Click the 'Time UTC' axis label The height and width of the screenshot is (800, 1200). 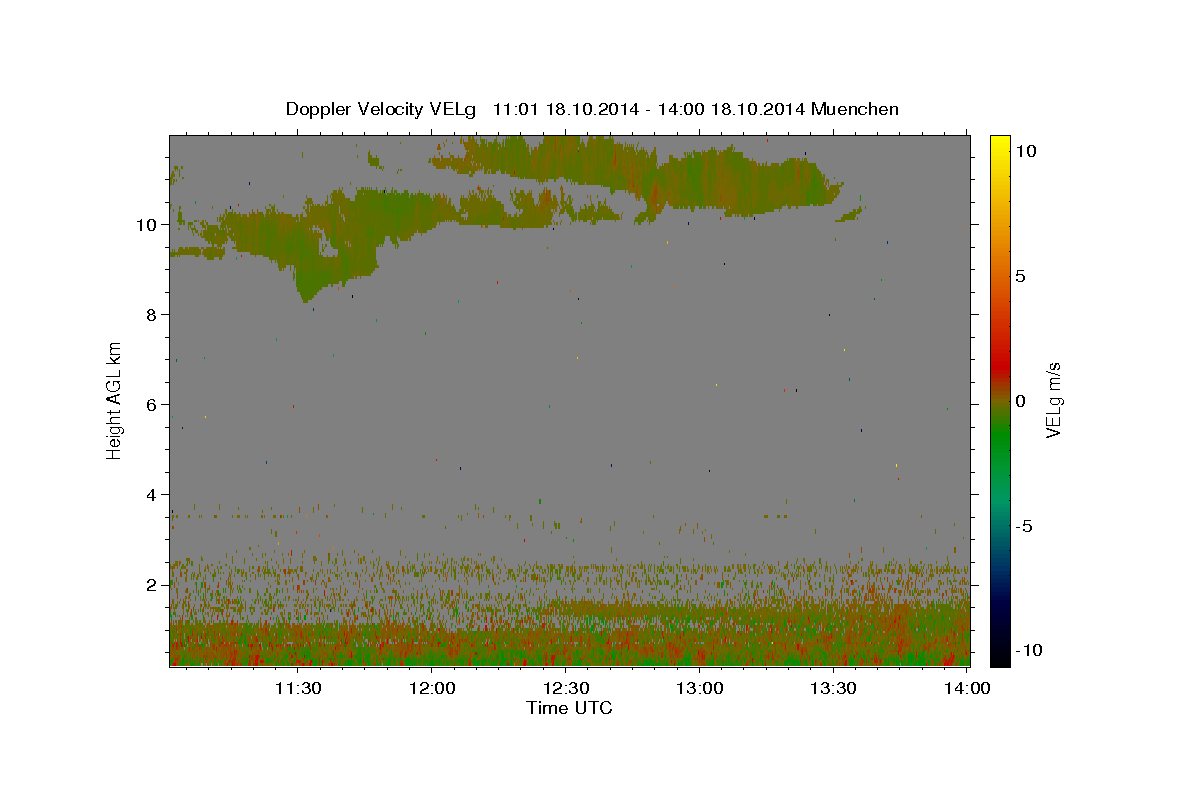[569, 708]
